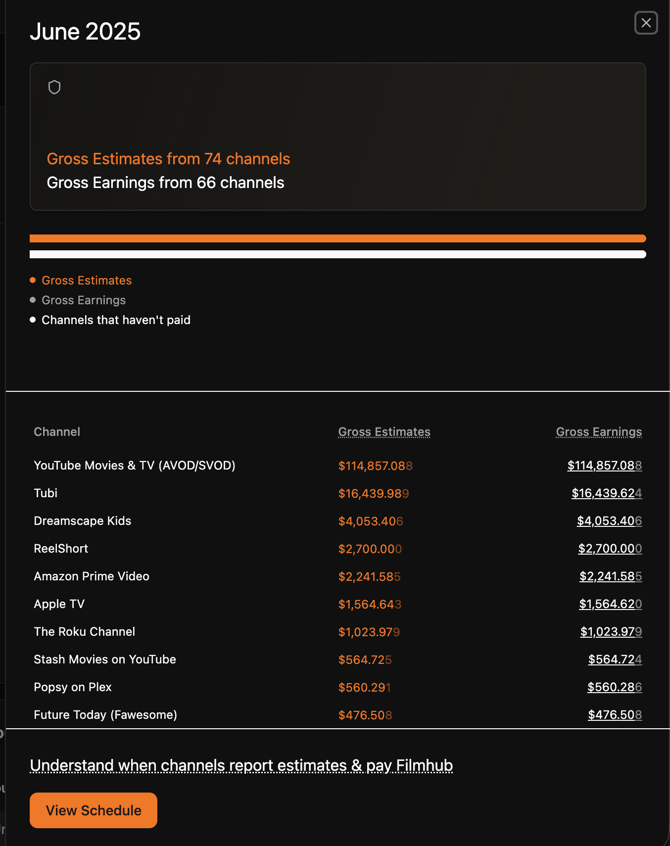Open Dreamscape Kids gross earnings link
The height and width of the screenshot is (846, 670).
[x=609, y=521]
